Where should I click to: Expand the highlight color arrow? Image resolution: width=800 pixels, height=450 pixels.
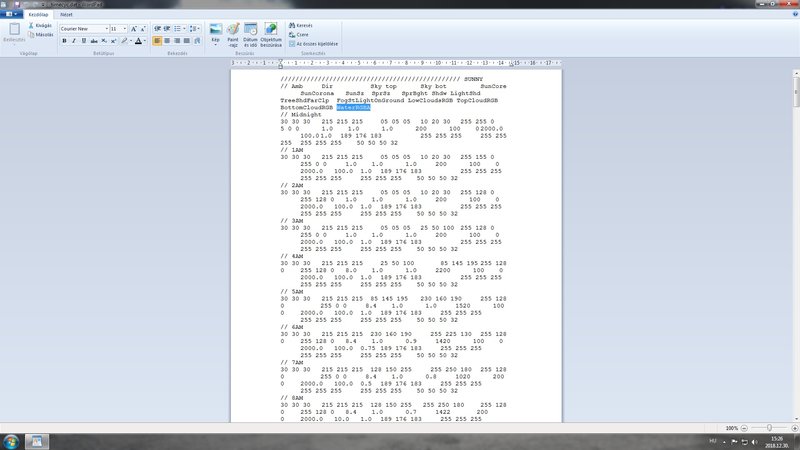coord(131,41)
